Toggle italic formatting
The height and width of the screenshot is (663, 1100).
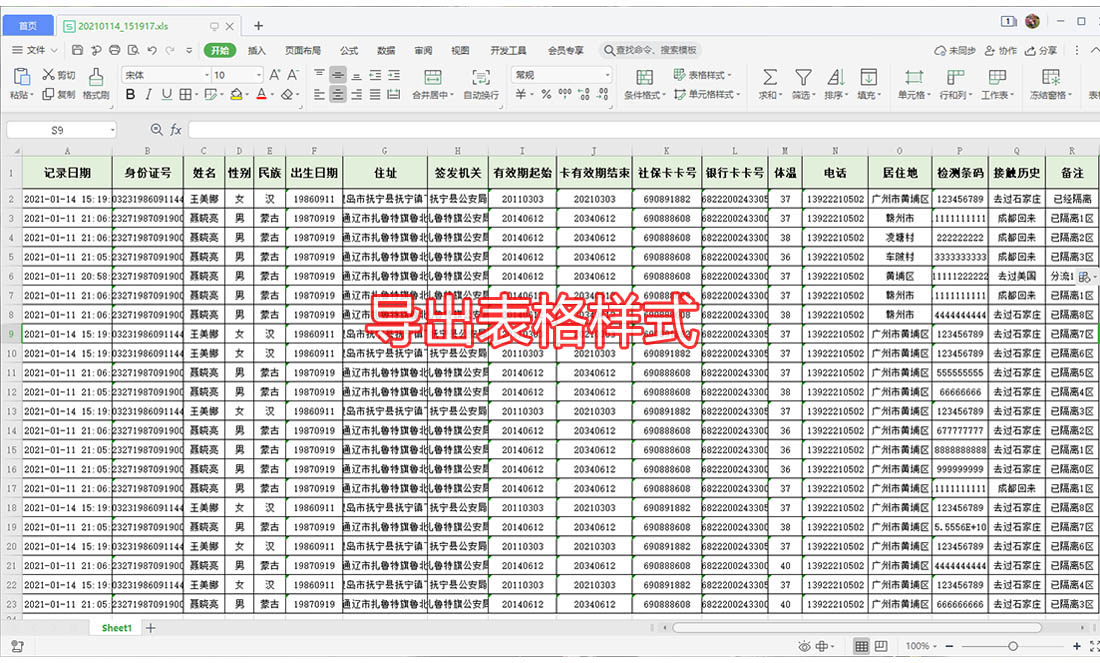click(x=147, y=93)
